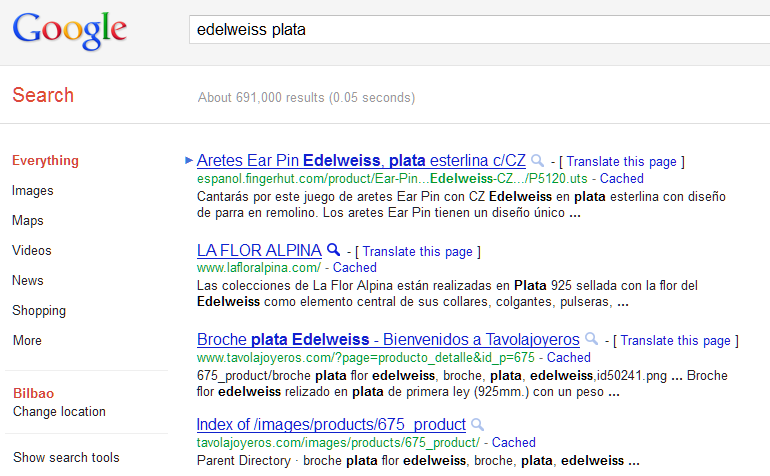Open Index of /images/products/675_product result
This screenshot has height=476, width=770.
click(331, 424)
